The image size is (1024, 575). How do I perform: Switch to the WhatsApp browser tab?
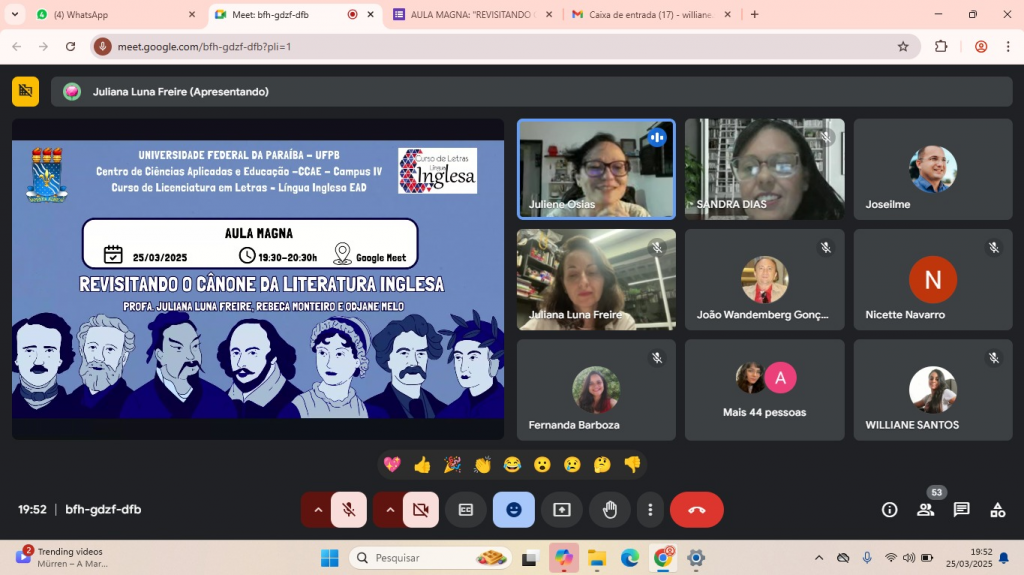[110, 15]
